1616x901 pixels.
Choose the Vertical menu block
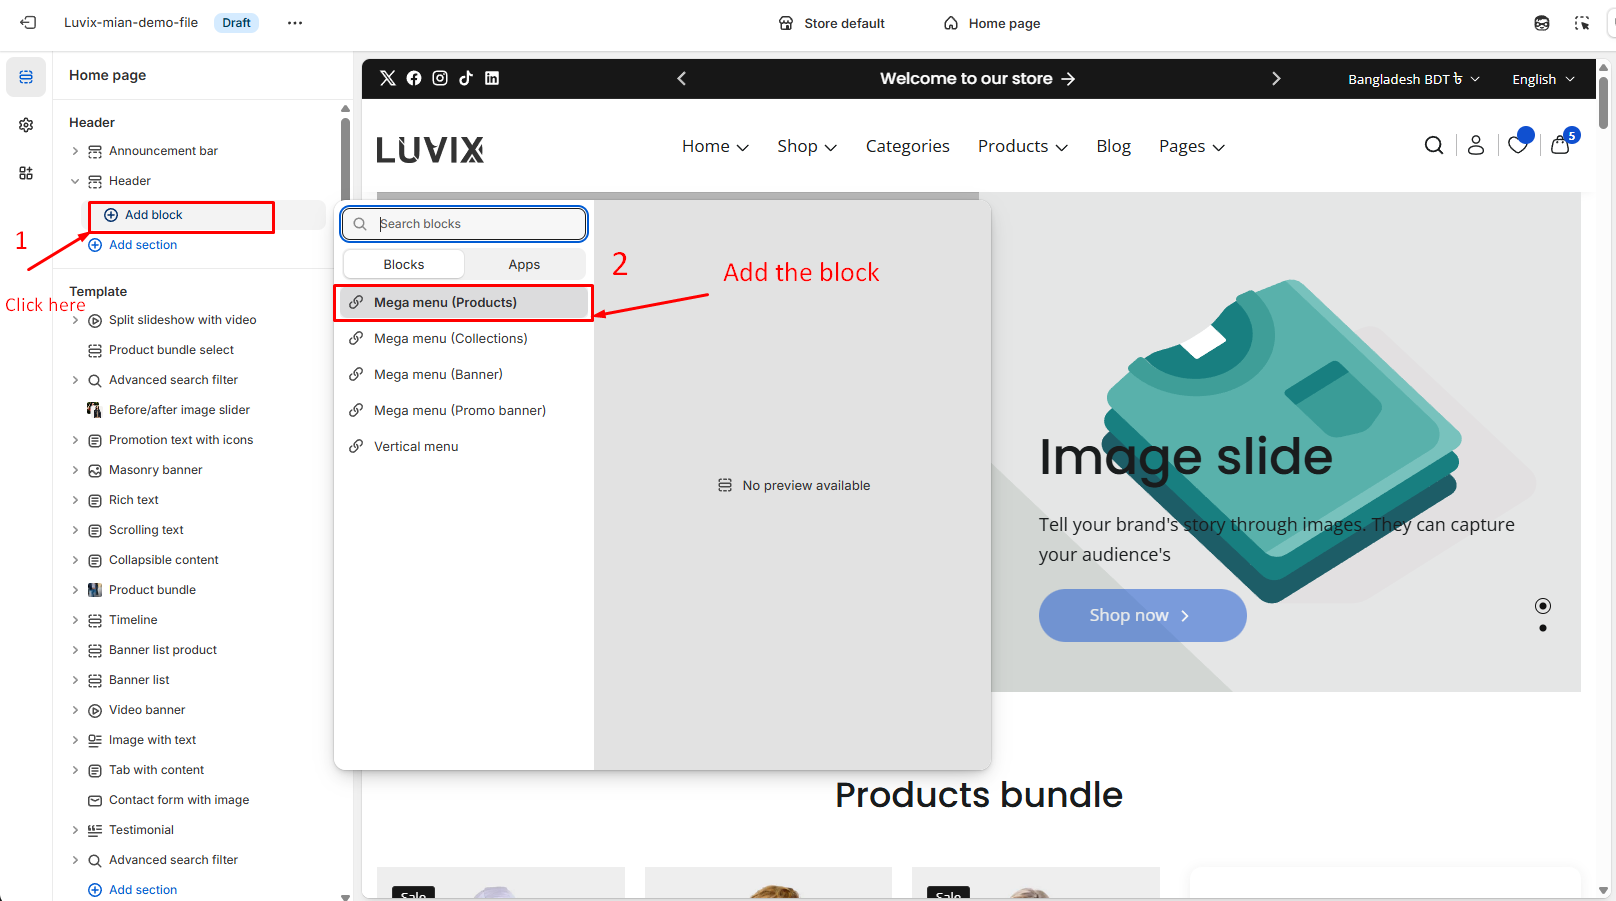[x=416, y=447]
